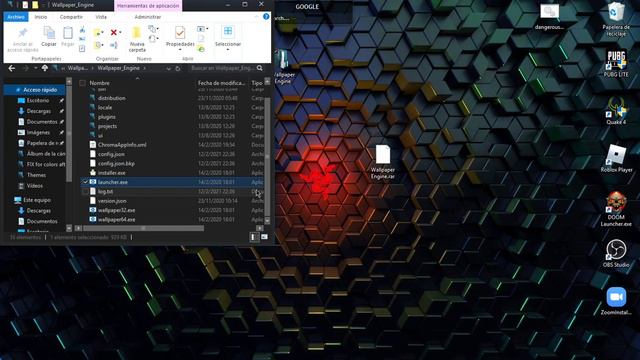The width and height of the screenshot is (640, 360).
Task: Click the Wallpaper_Engine breadcrumb segment
Action: pos(118,68)
